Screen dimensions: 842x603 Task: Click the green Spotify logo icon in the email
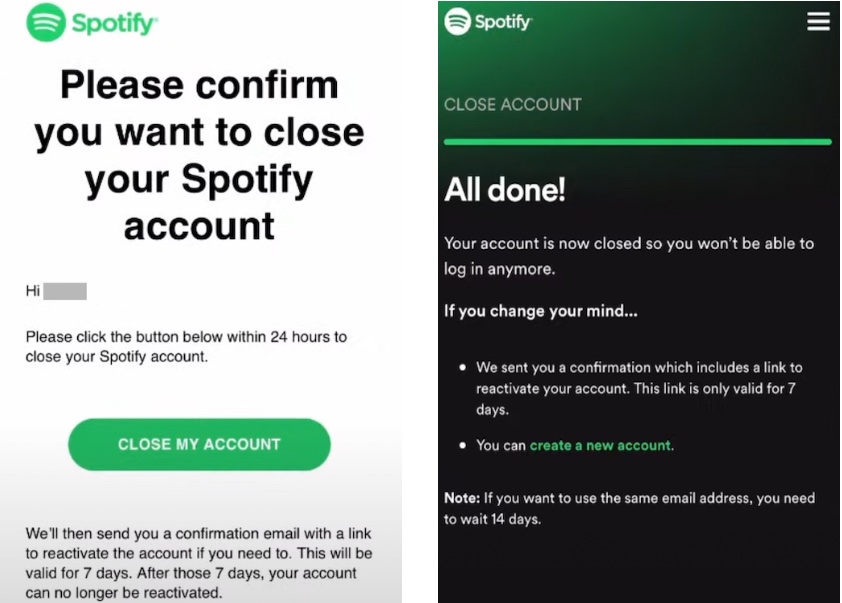pos(46,23)
